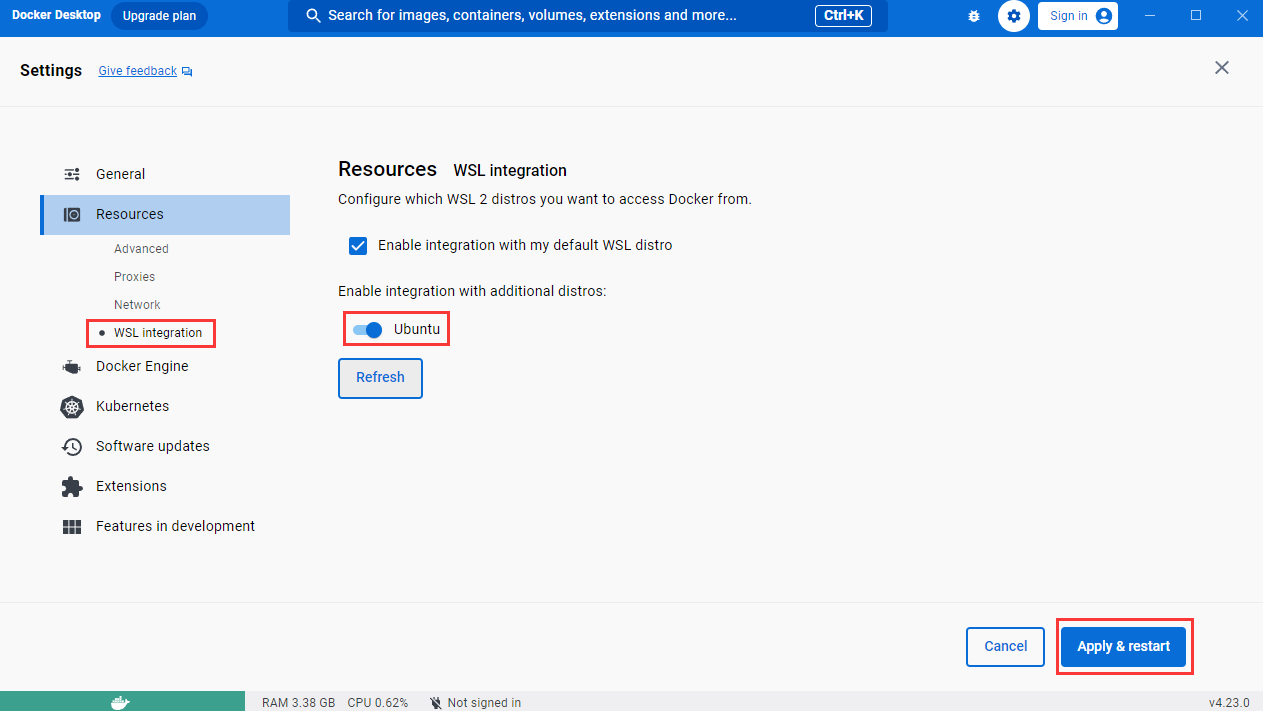Open the General settings section
This screenshot has height=711, width=1263.
(x=165, y=174)
